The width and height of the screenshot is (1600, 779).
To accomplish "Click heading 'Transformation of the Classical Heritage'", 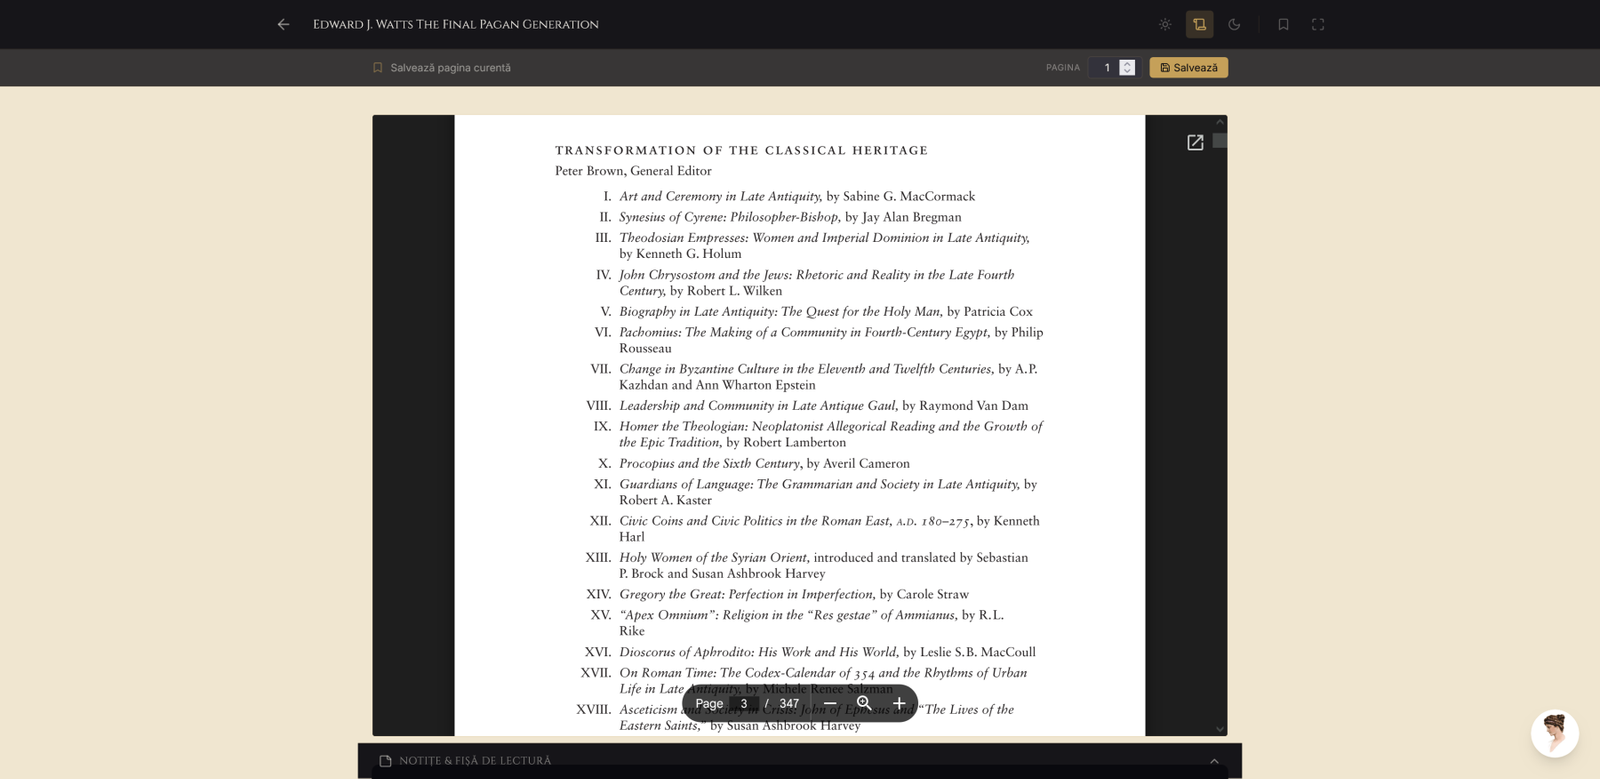I will tap(742, 151).
